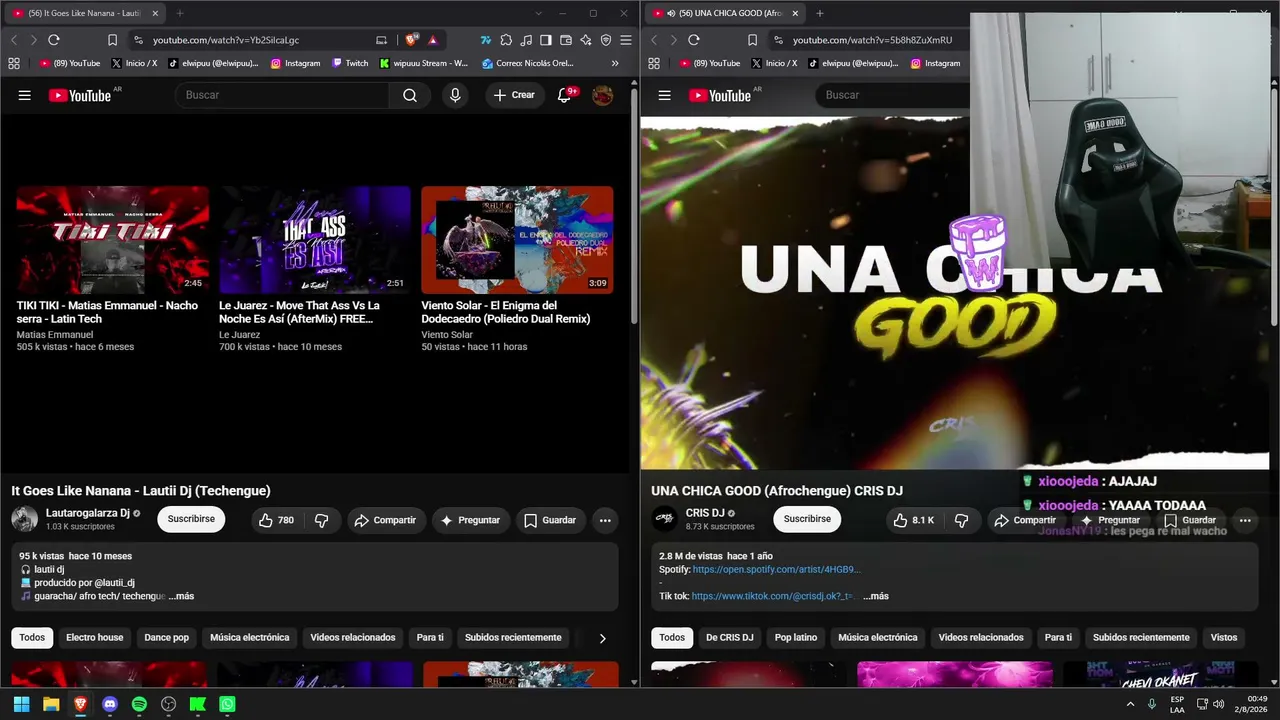This screenshot has width=1280, height=720.
Task: Open Spotify from the taskbar
Action: (x=139, y=704)
